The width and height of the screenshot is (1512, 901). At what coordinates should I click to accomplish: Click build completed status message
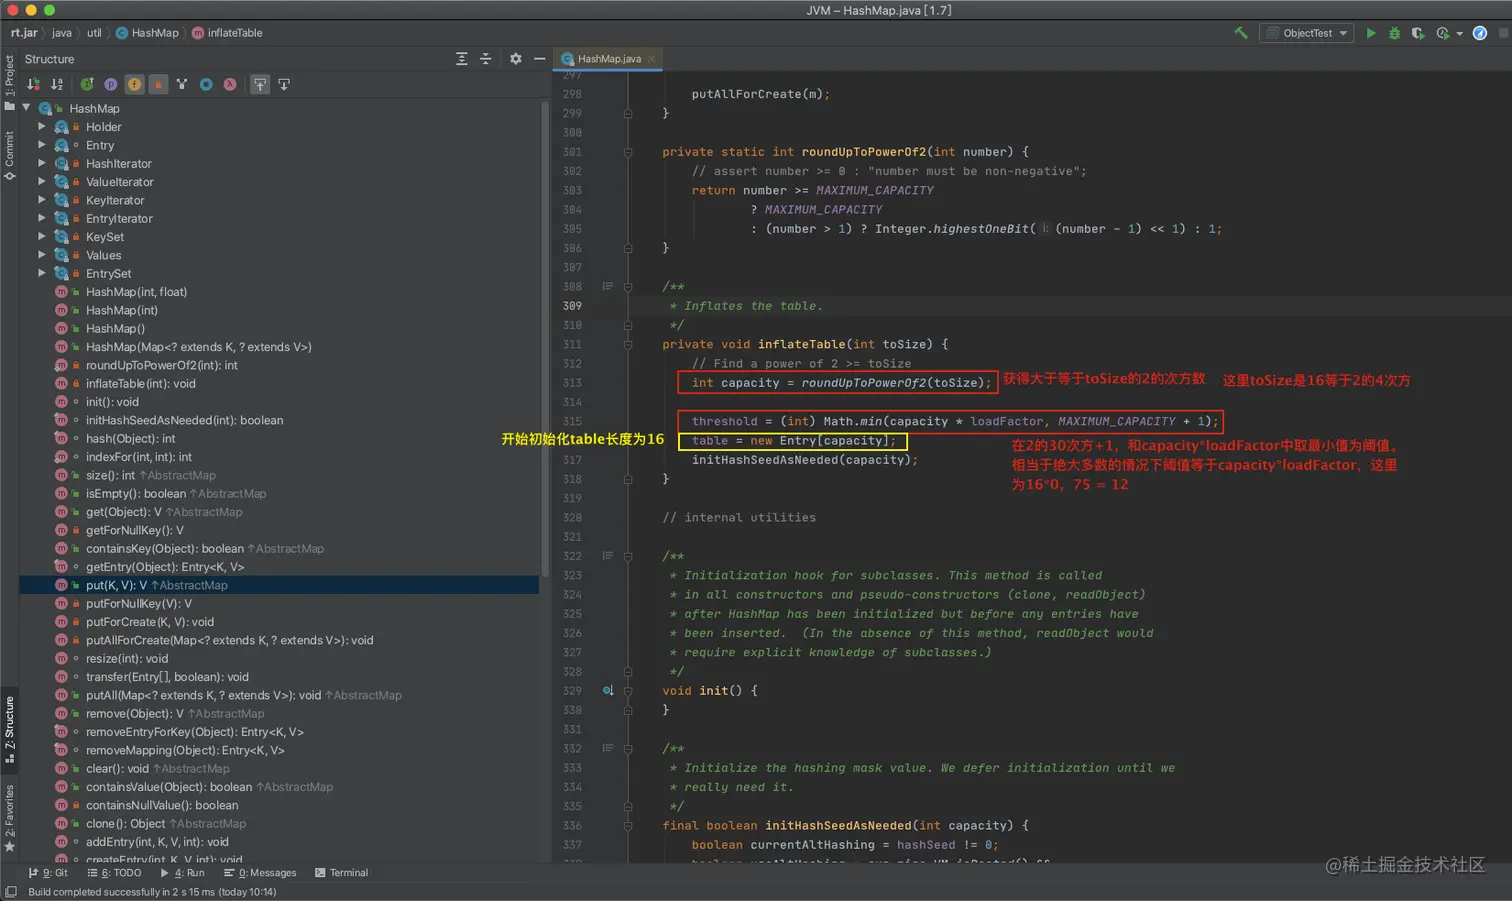click(x=152, y=892)
